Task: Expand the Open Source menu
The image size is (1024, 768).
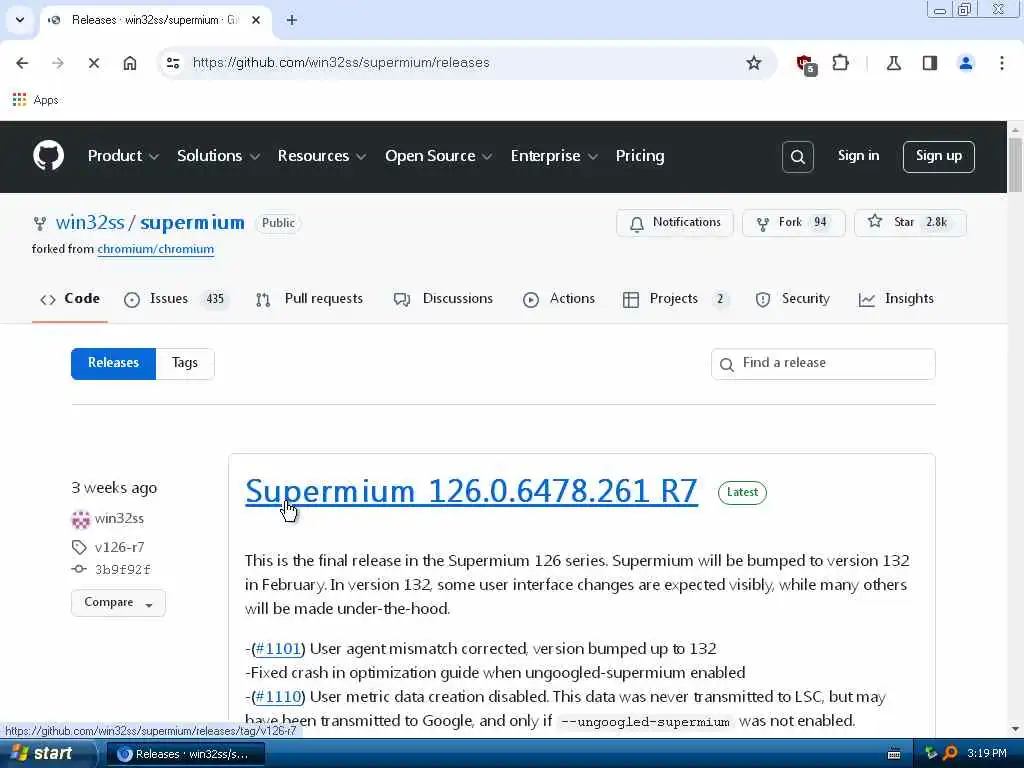Action: 438,156
